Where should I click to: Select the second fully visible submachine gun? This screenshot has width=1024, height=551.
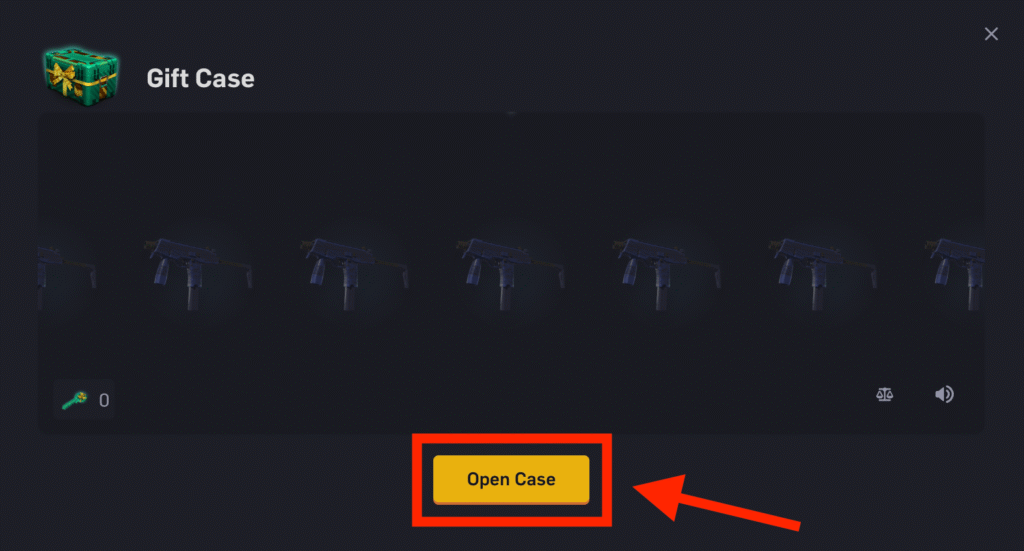click(x=355, y=273)
